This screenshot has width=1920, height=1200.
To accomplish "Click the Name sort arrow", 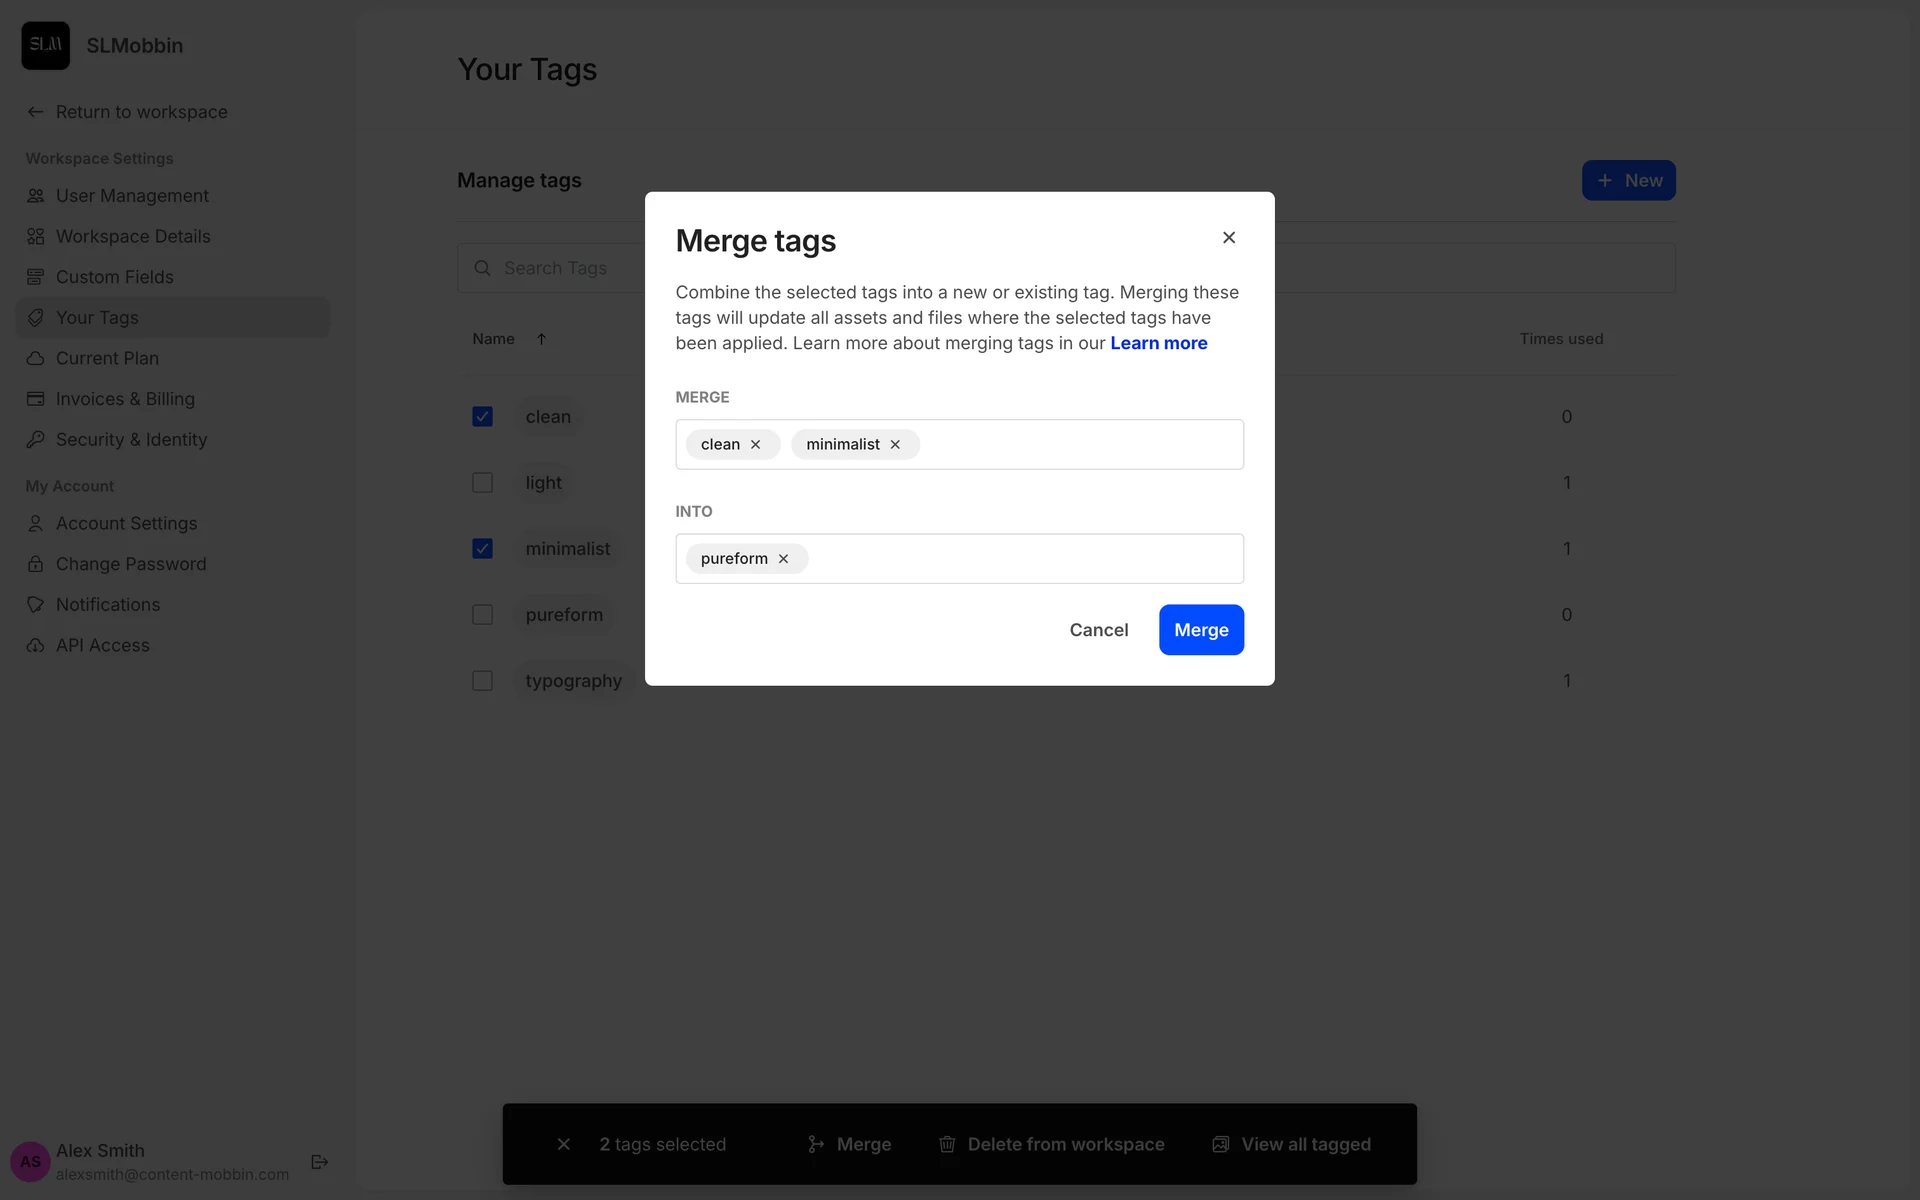I will (541, 339).
